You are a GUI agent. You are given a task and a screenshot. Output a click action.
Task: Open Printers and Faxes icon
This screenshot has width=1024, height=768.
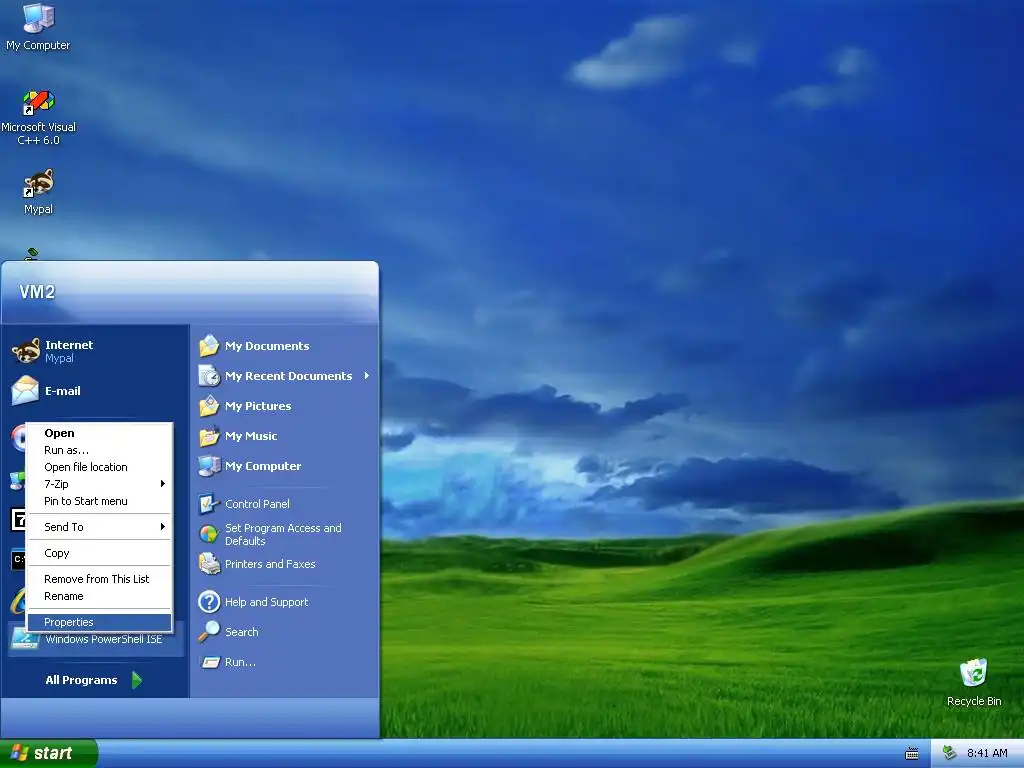click(x=209, y=564)
